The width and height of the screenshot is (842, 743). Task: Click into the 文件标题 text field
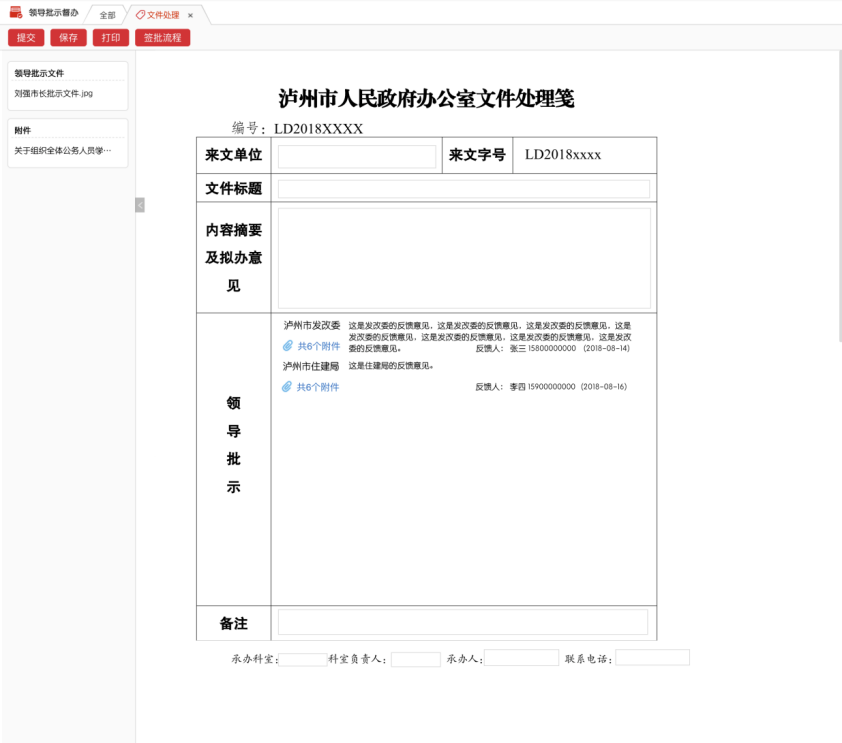[x=463, y=189]
